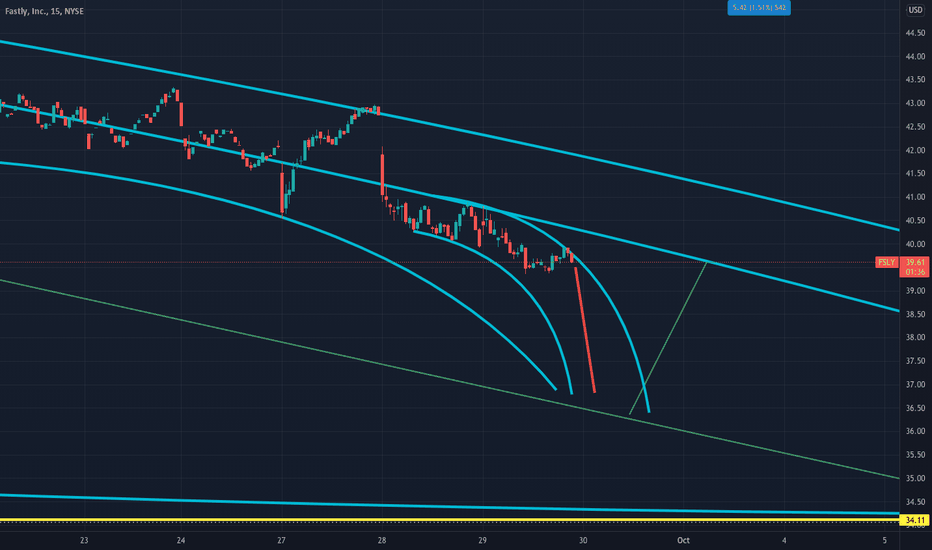
Task: Click the 43.50 price axis label
Action: (x=915, y=80)
